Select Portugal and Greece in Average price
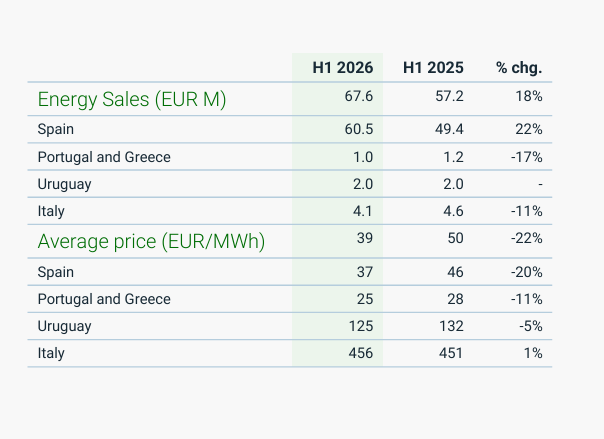Image resolution: width=604 pixels, height=439 pixels. pos(104,299)
